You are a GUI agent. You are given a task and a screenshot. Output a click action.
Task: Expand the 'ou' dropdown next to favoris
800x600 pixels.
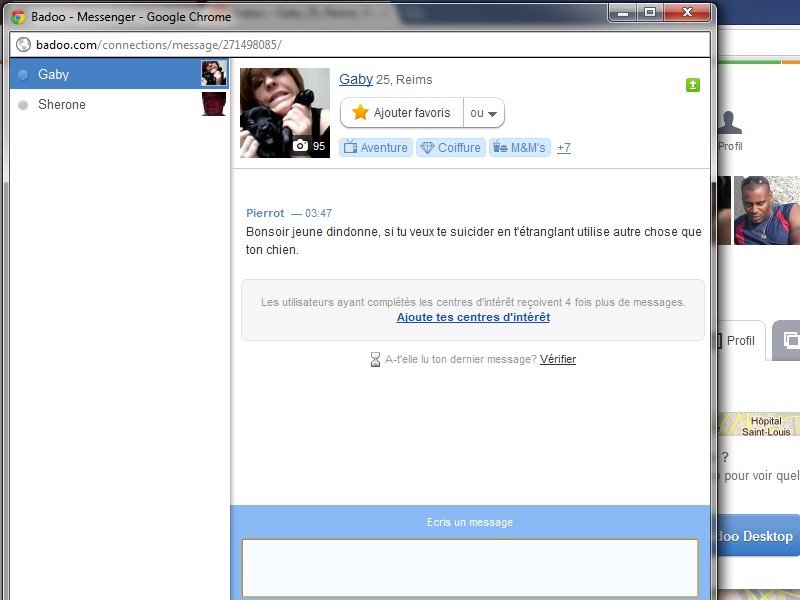[x=484, y=112]
